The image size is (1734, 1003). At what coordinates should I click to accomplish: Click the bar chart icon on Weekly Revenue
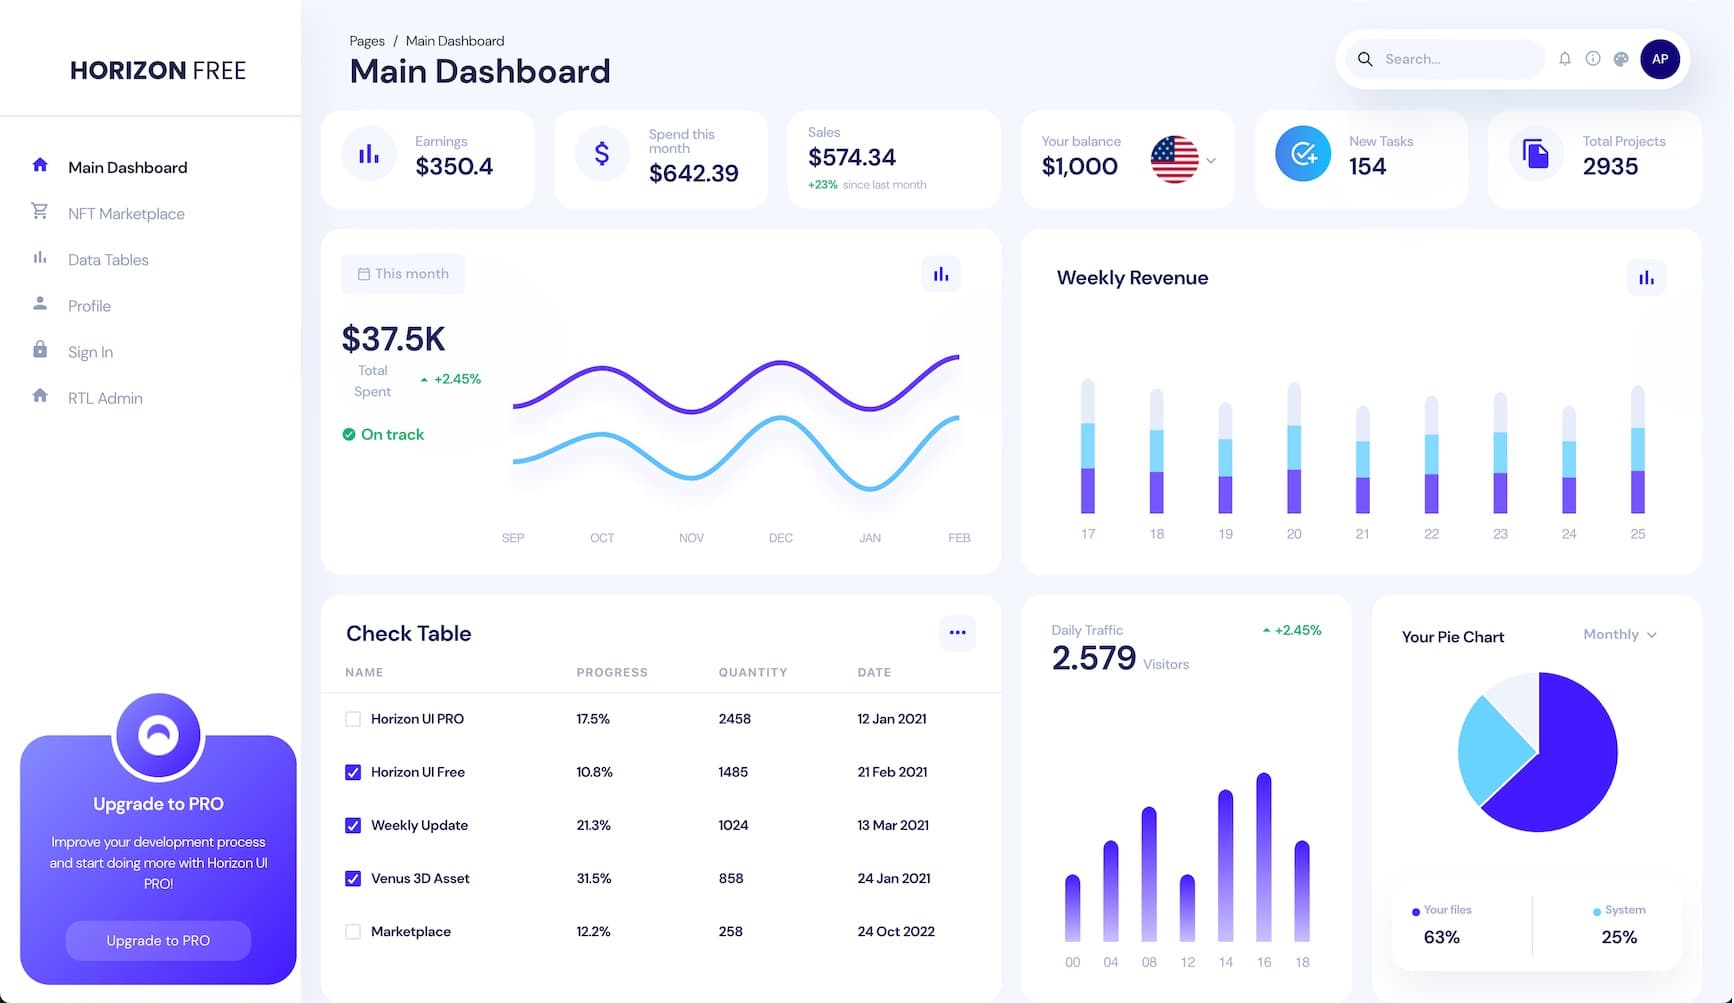click(1646, 278)
